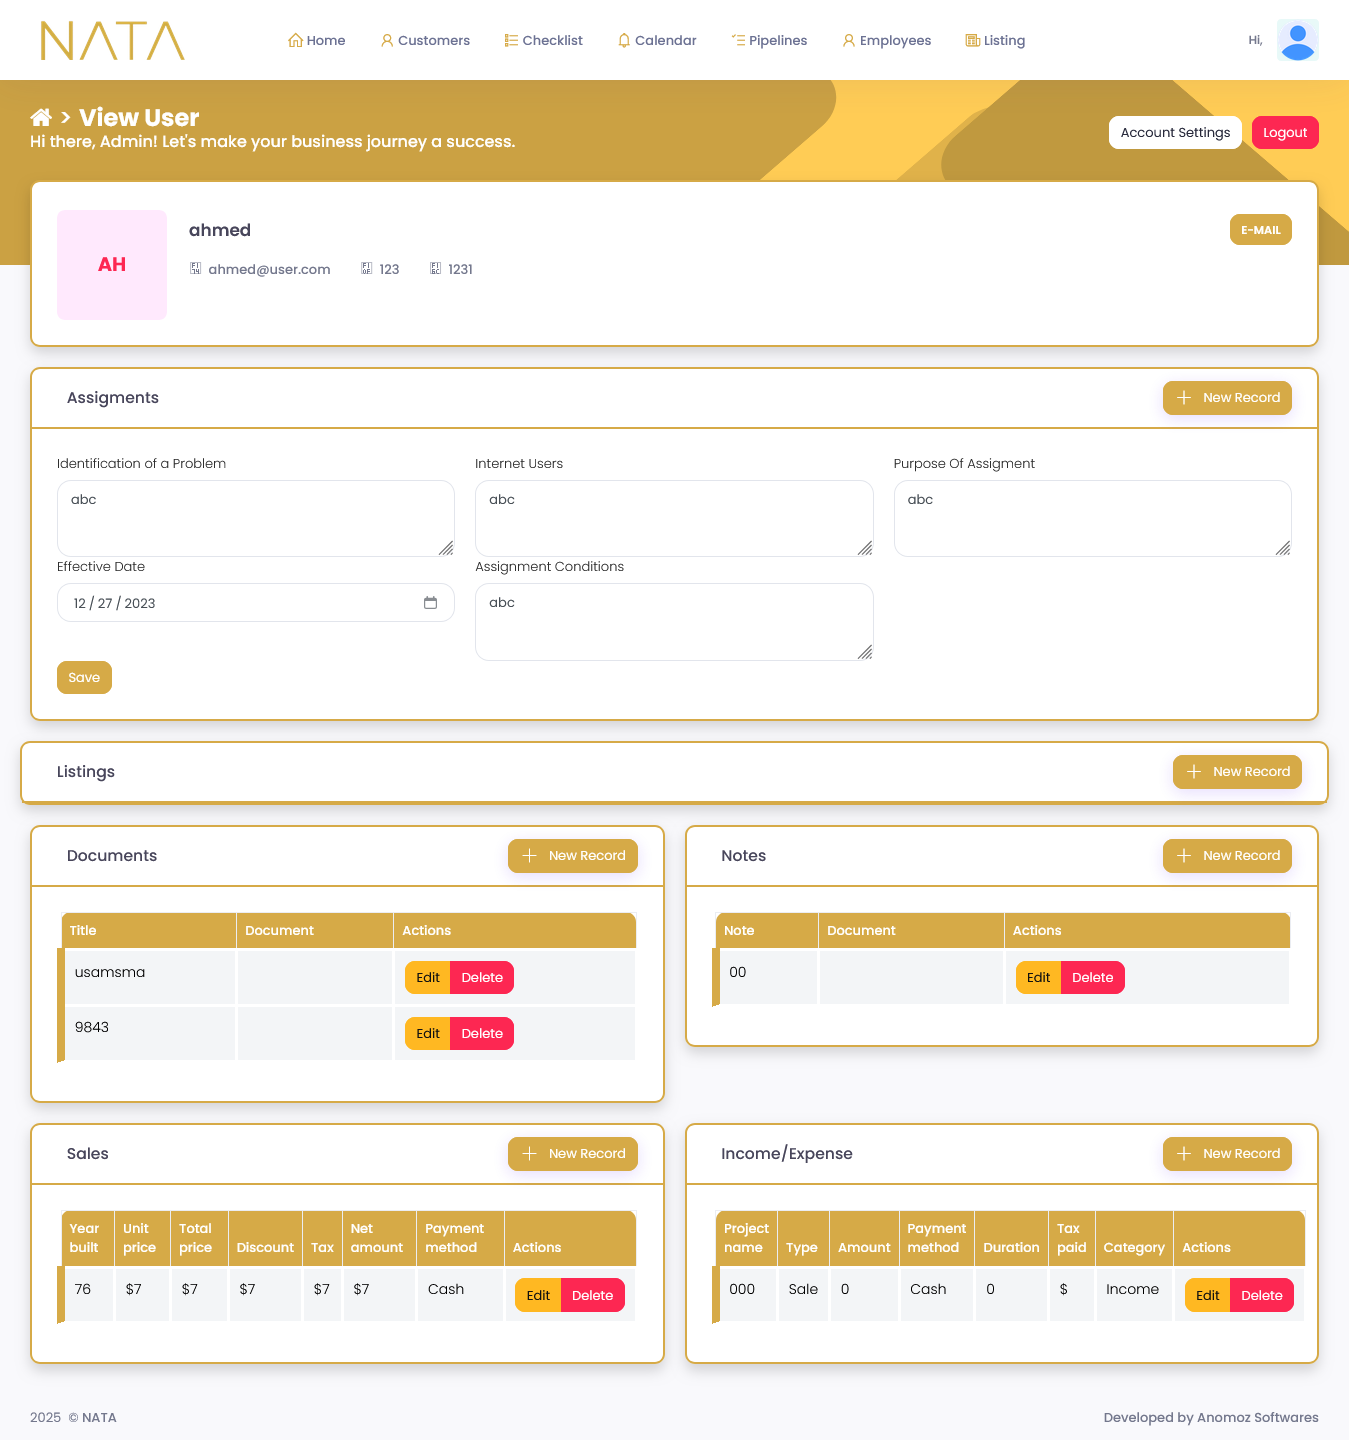The height and width of the screenshot is (1440, 1349).
Task: Open the calendar picker in Effective Date
Action: (430, 603)
